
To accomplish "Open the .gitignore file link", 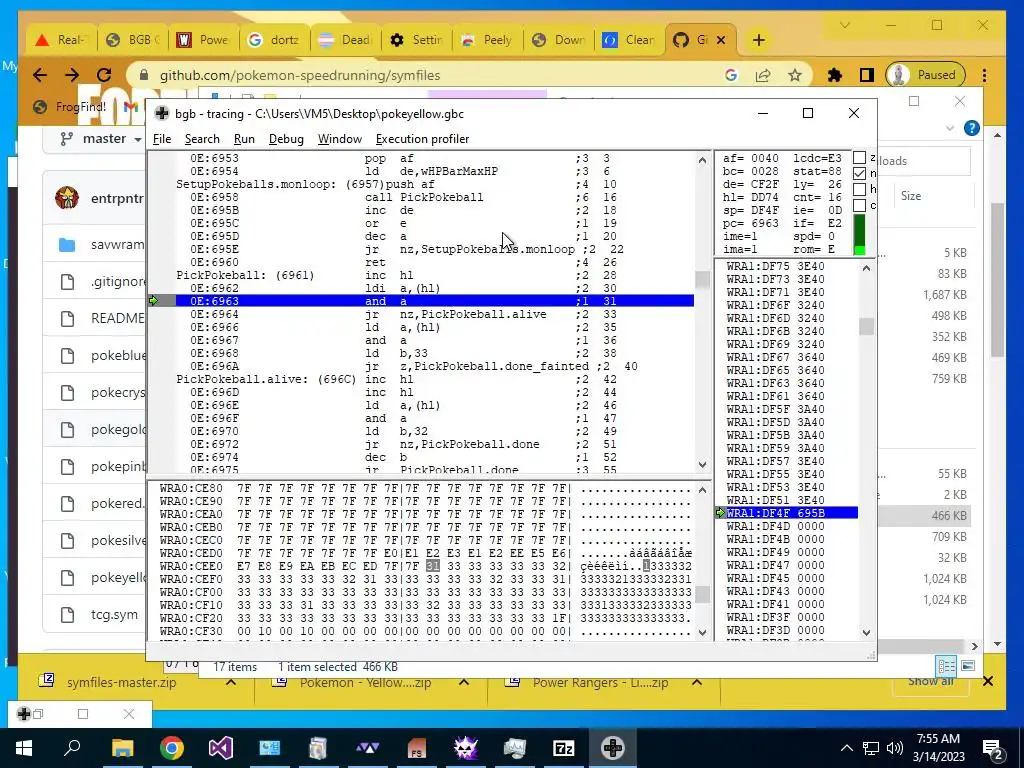I will pos(118,281).
